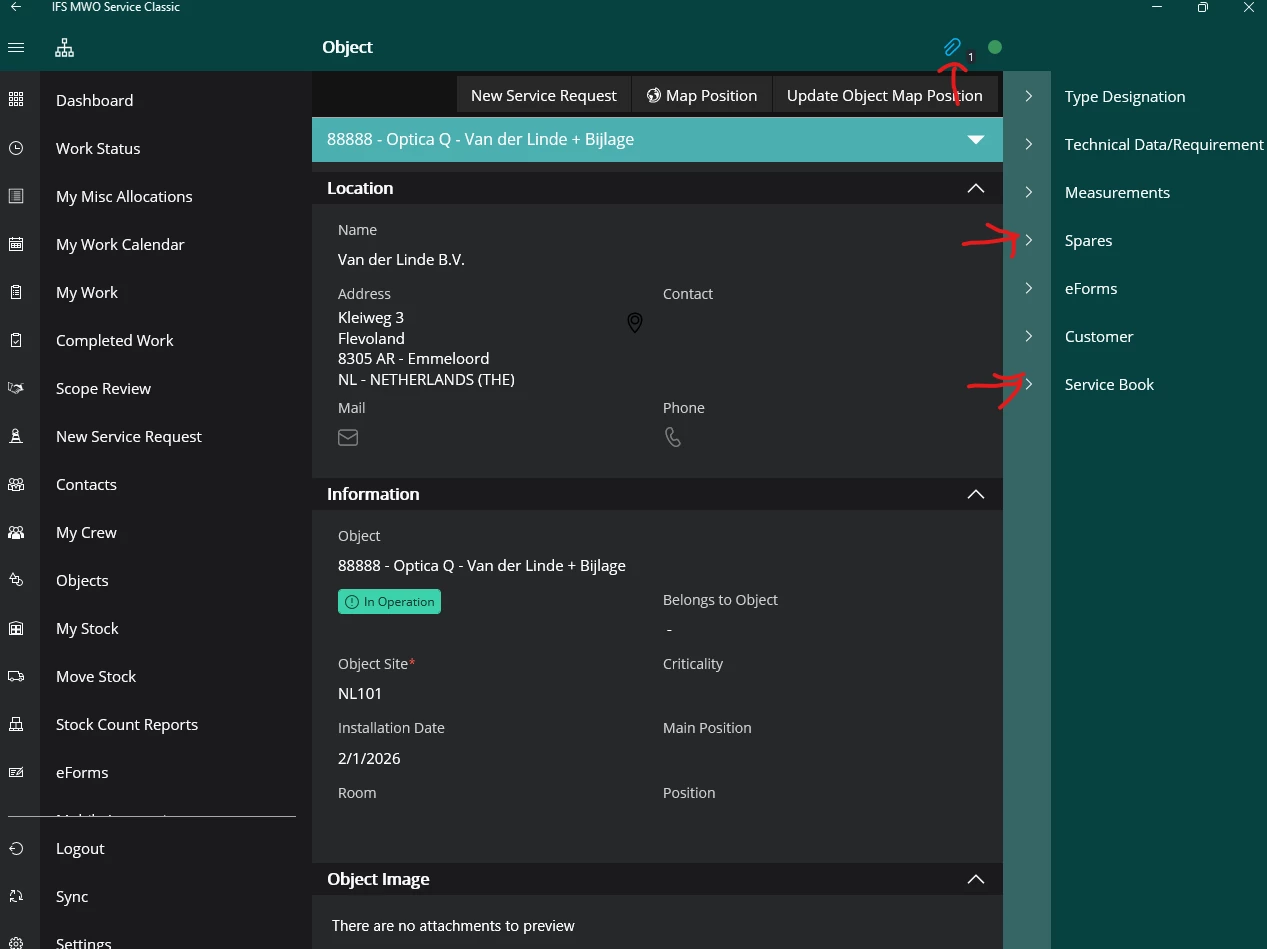Click the Object Site field NL101
The image size is (1267, 949).
360,693
